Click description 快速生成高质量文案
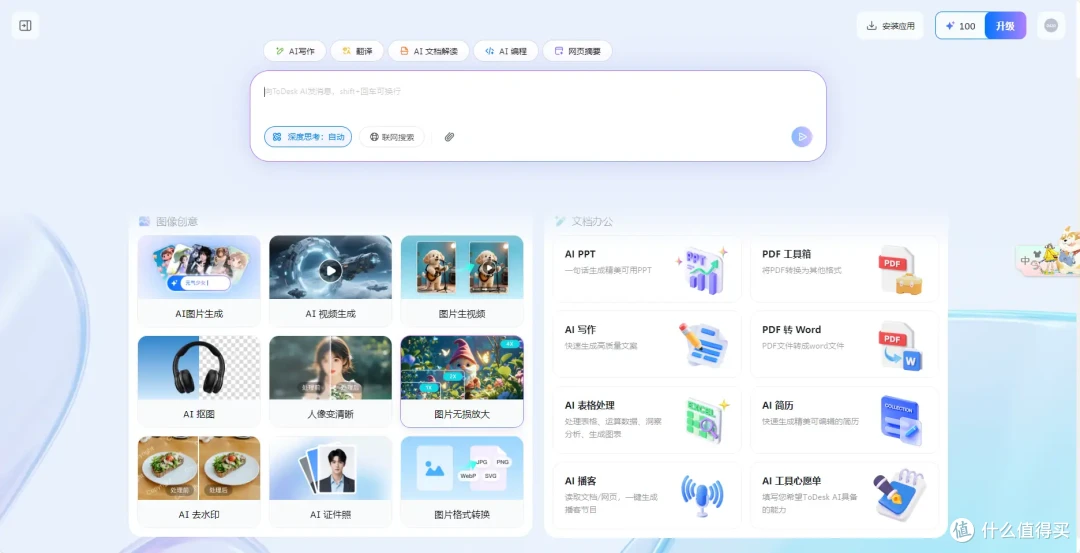The width and height of the screenshot is (1080, 553). click(x=601, y=346)
